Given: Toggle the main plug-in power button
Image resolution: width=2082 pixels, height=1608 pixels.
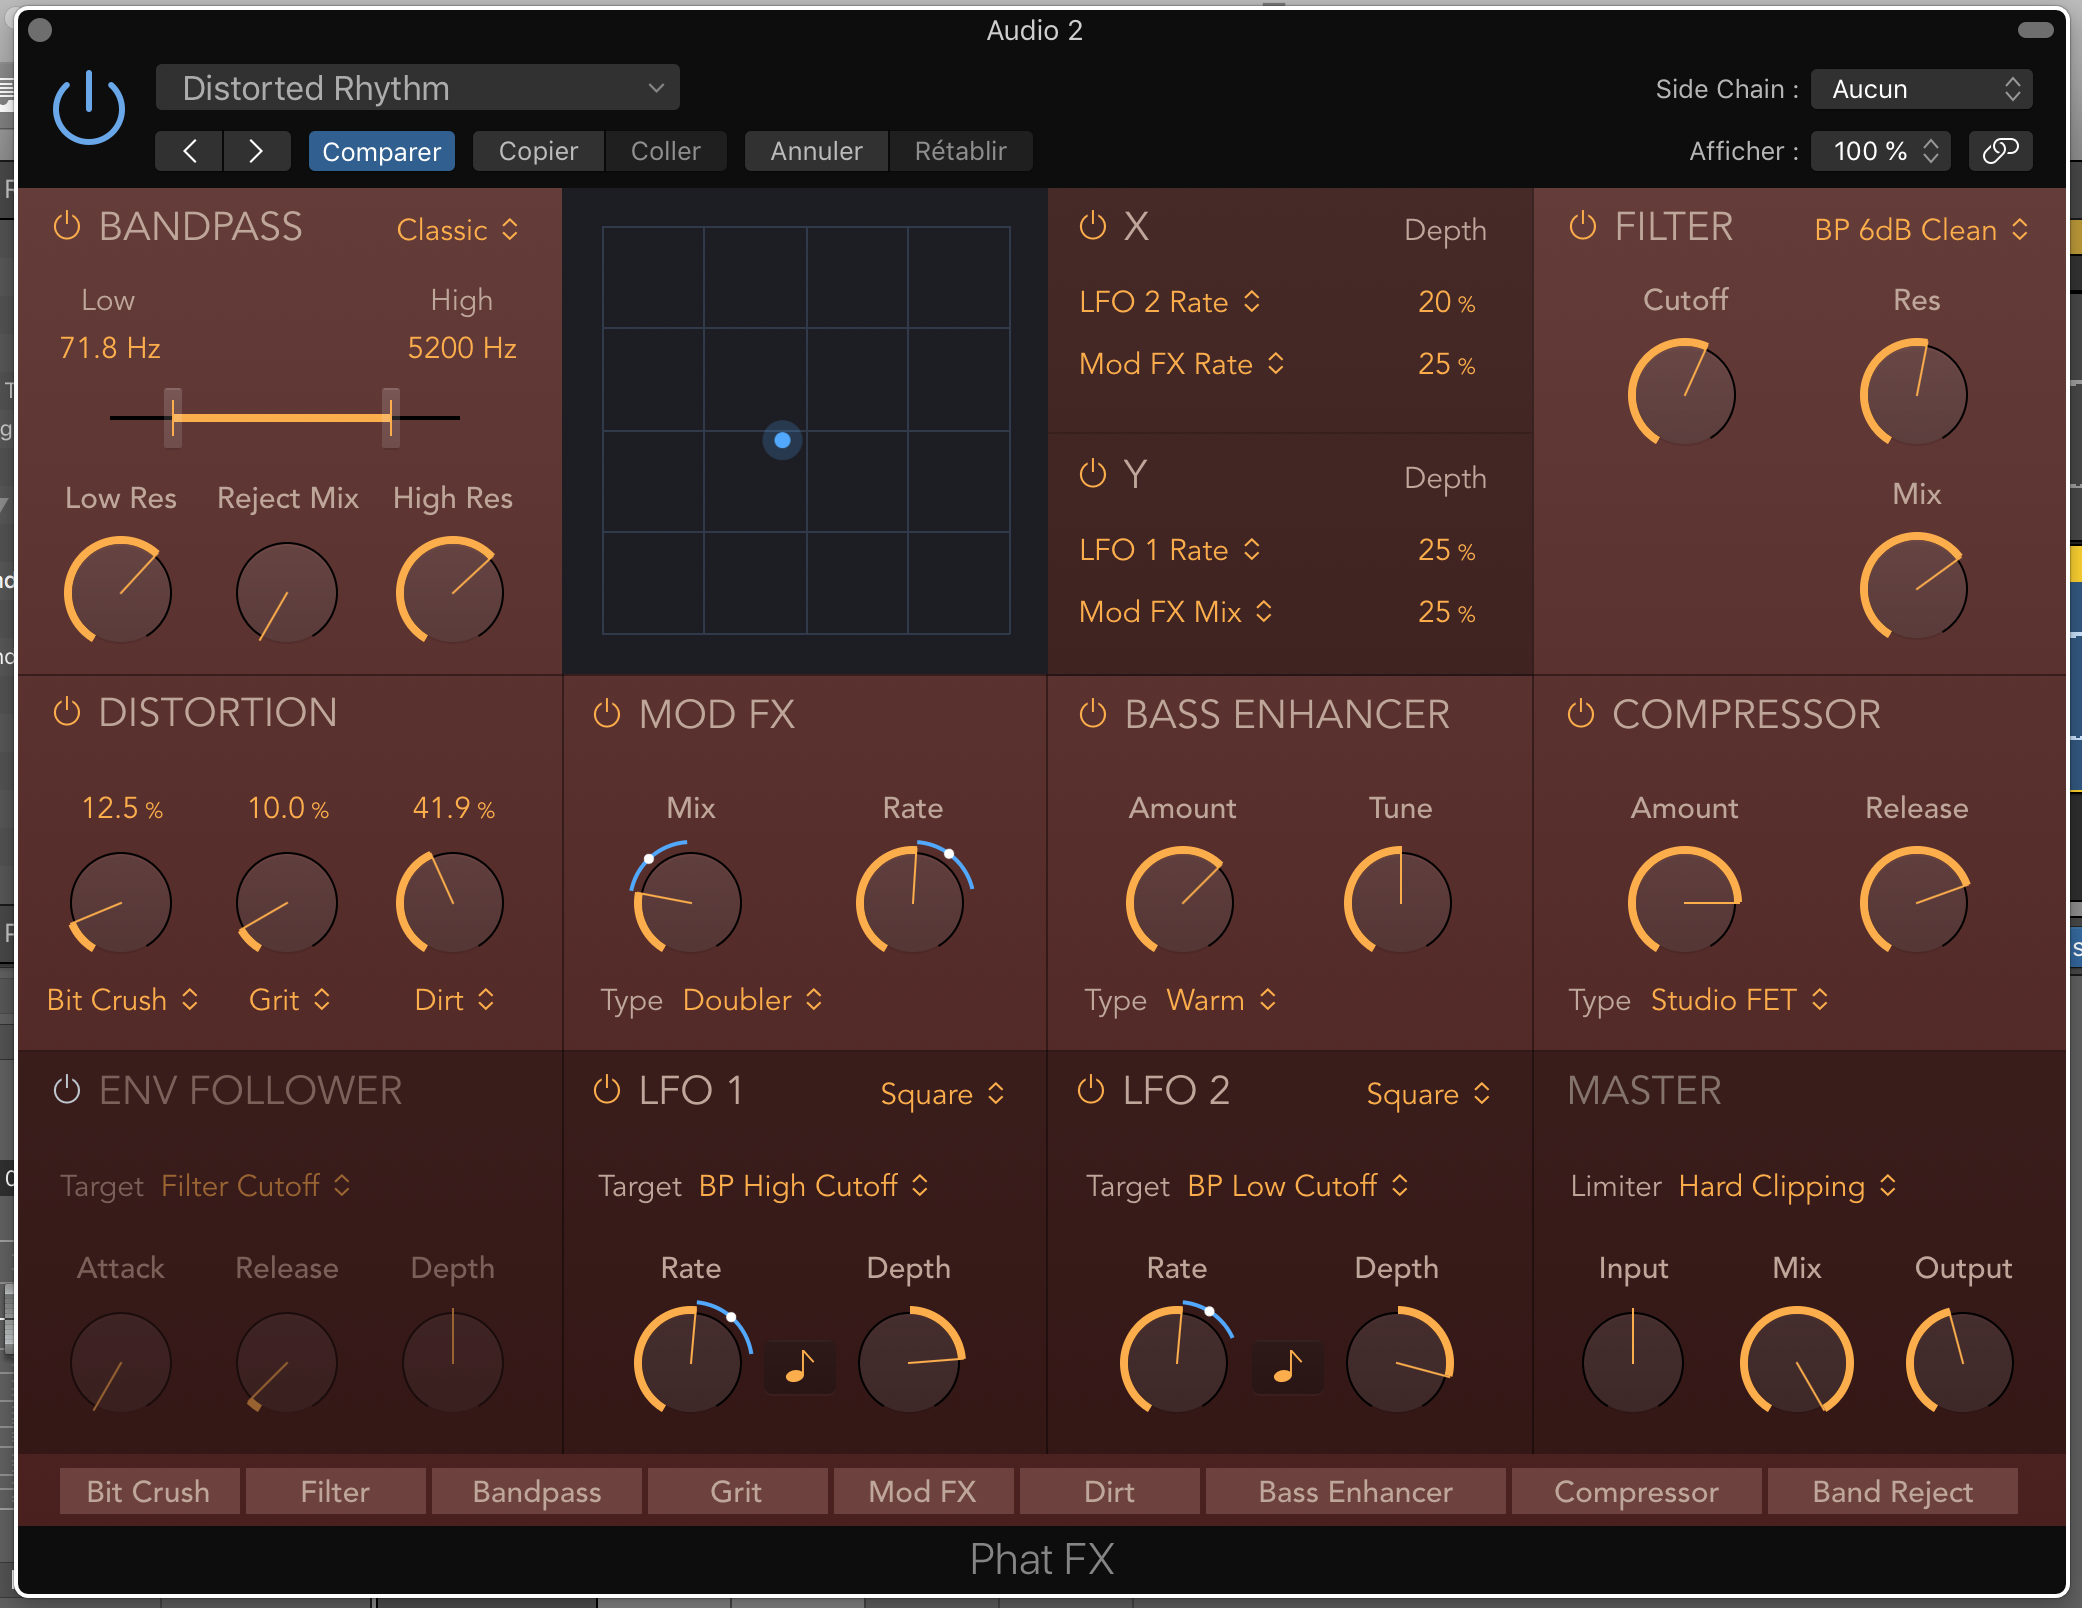Looking at the screenshot, I should tap(89, 108).
